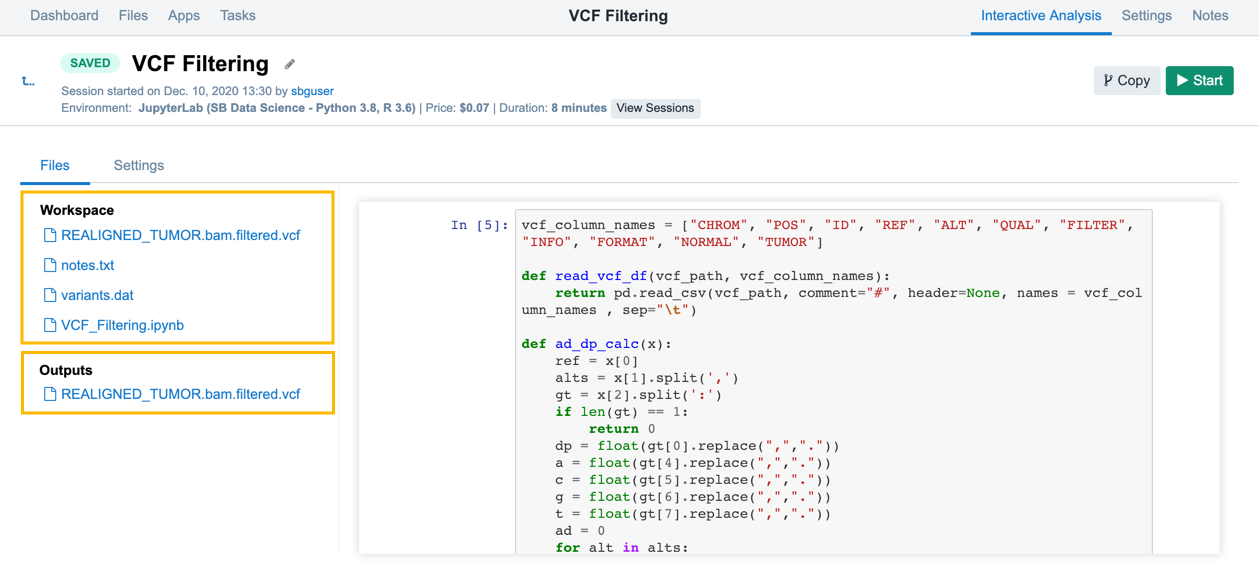Switch to the Files sub-tab
The height and width of the screenshot is (580, 1259).
point(55,166)
